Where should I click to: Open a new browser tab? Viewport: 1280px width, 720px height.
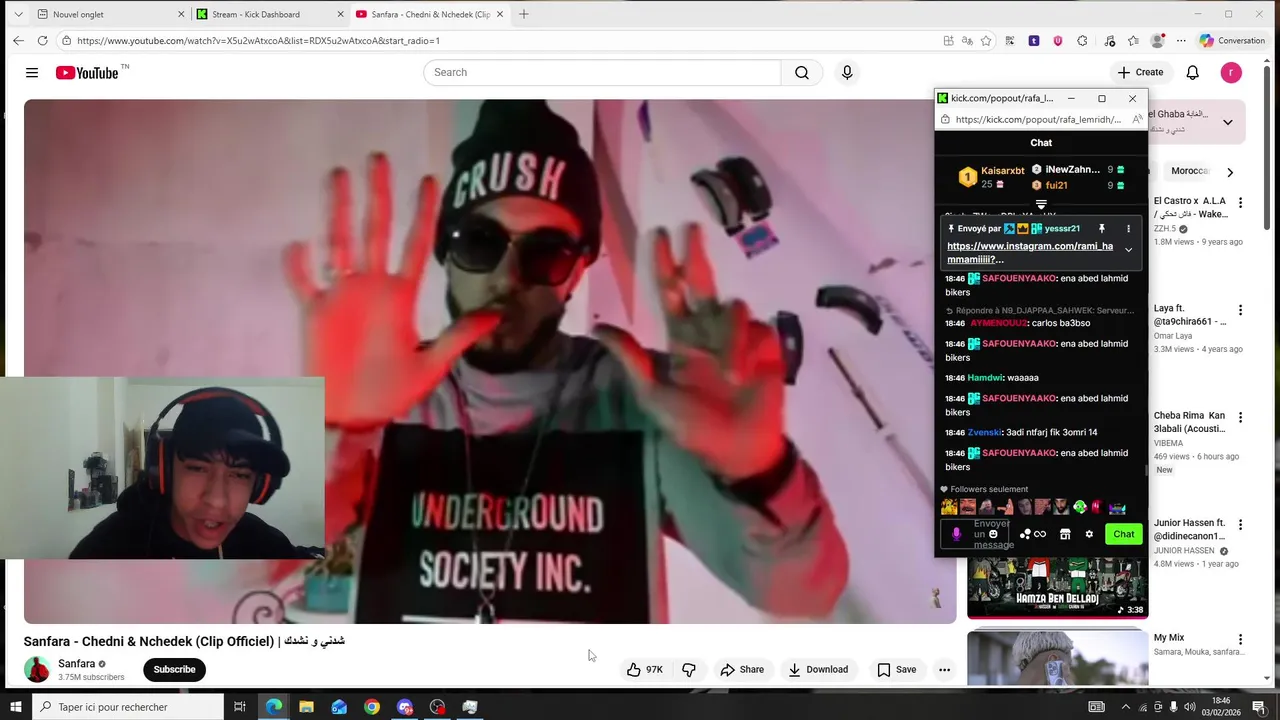point(523,14)
